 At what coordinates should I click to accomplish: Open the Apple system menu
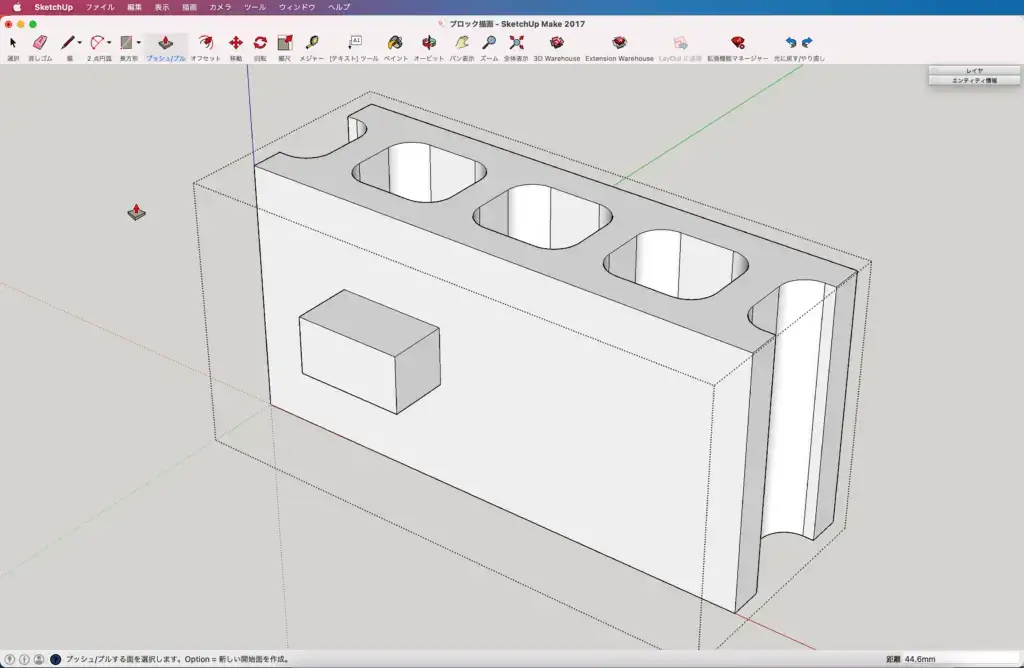click(17, 7)
